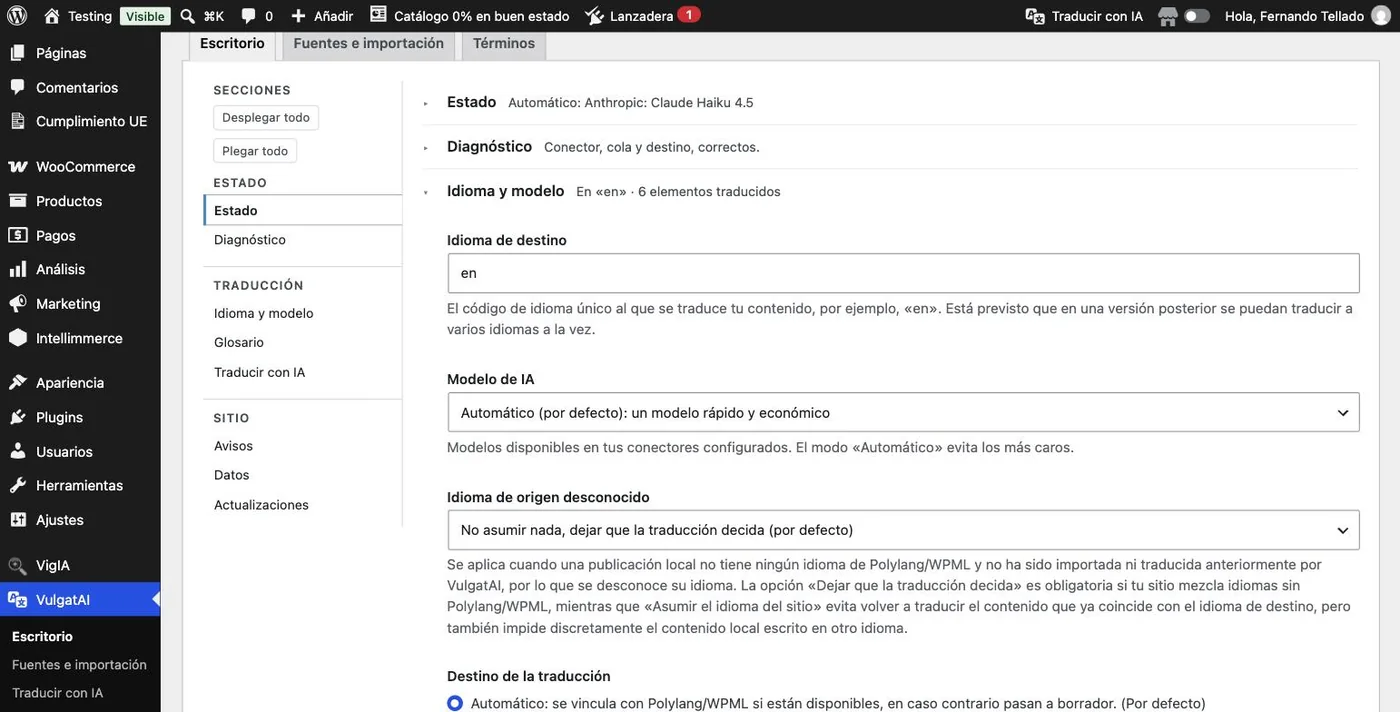Open Usuarios sidebar icon

(18, 451)
